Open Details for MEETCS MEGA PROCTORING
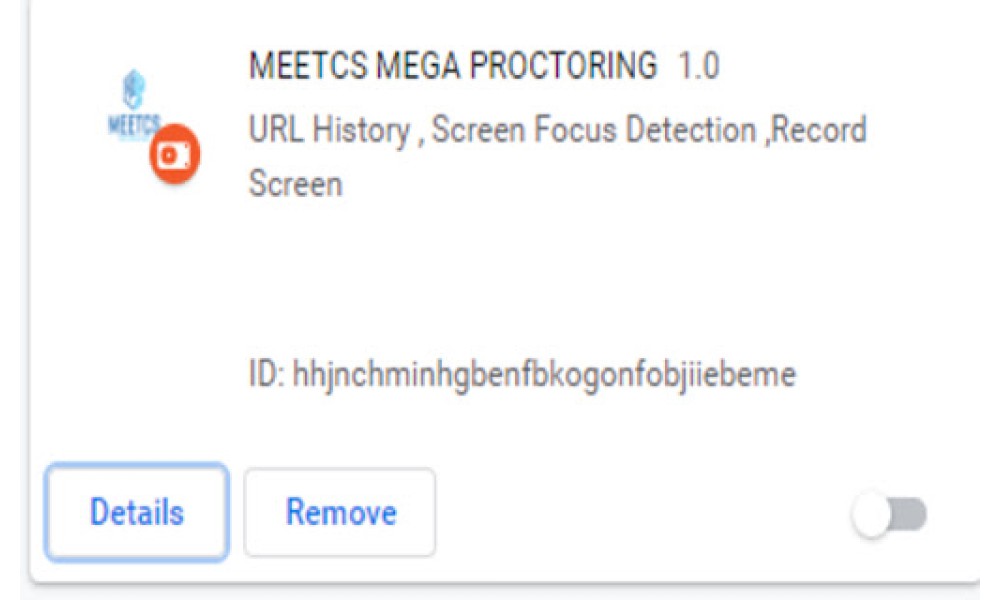The image size is (1000, 600). [136, 512]
